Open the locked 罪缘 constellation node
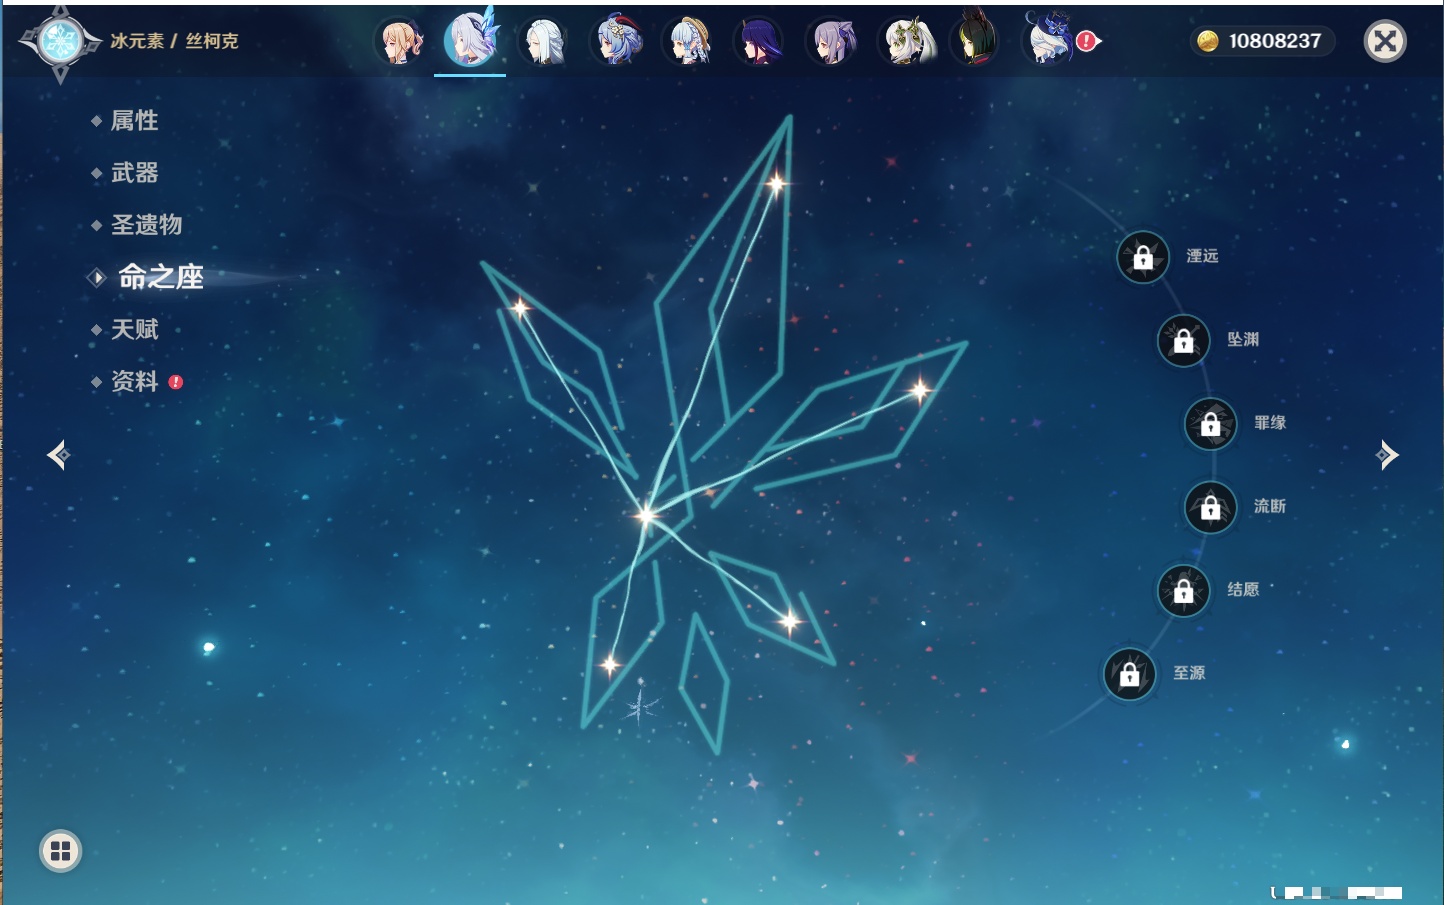 pyautogui.click(x=1211, y=423)
